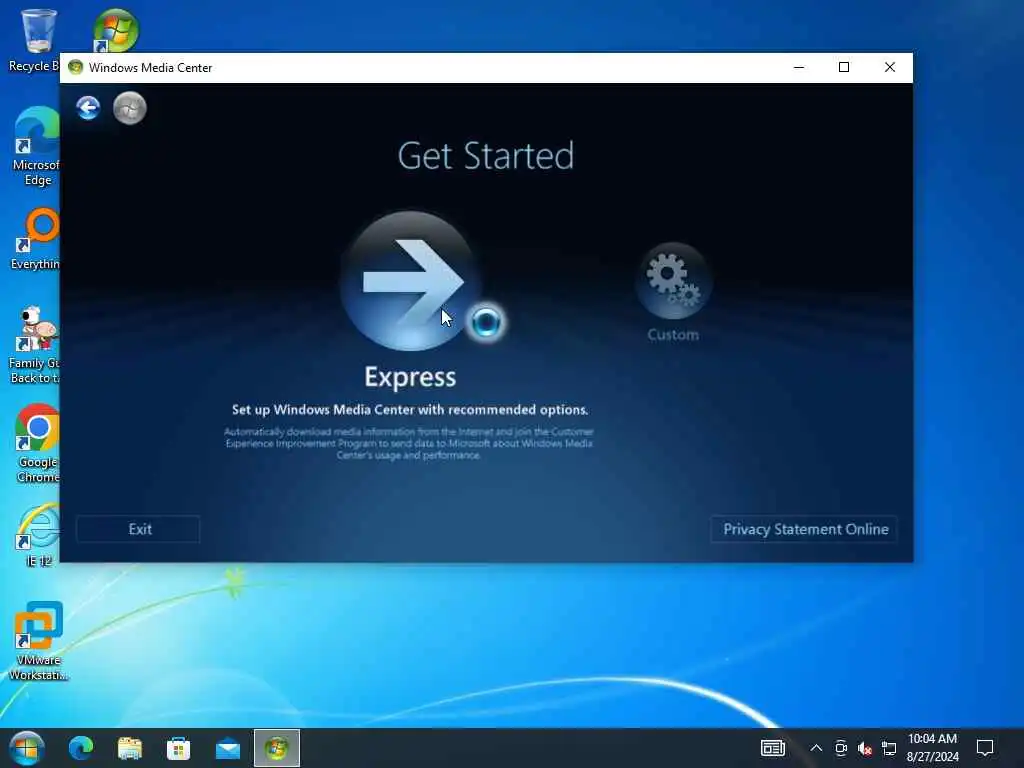Click the Express label text
Screen dimensions: 1024x768
click(410, 377)
